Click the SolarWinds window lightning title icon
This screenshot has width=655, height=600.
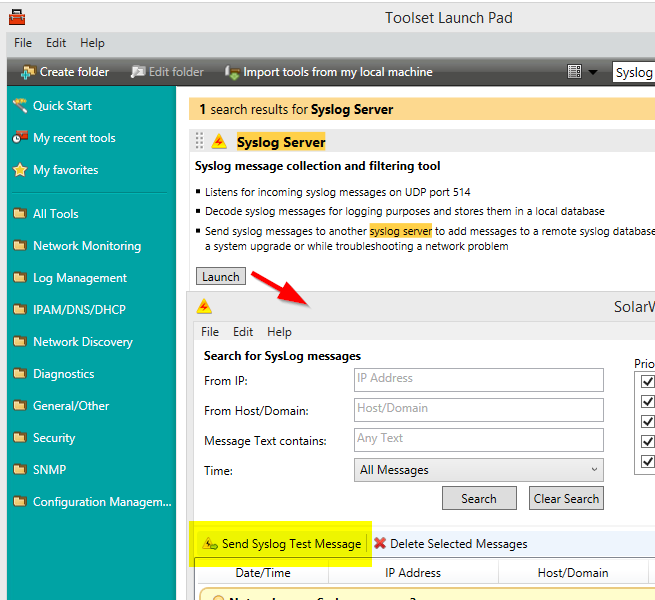(x=204, y=306)
